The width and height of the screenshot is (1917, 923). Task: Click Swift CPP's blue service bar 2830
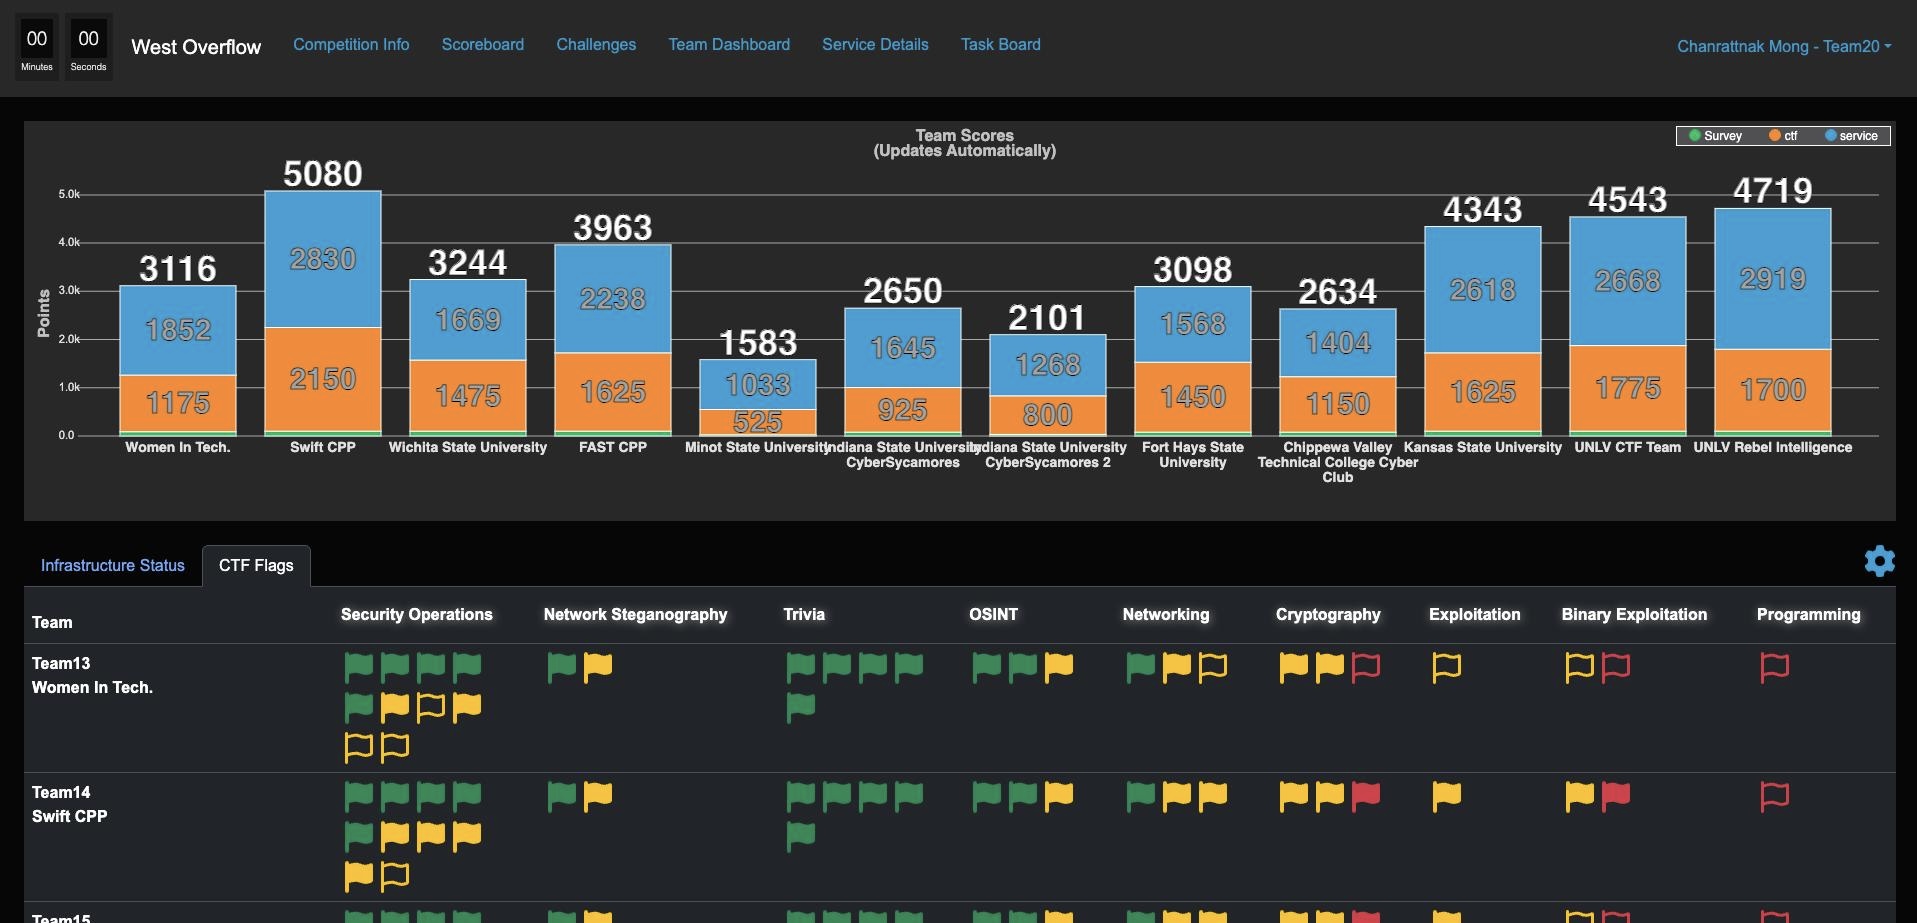point(323,259)
